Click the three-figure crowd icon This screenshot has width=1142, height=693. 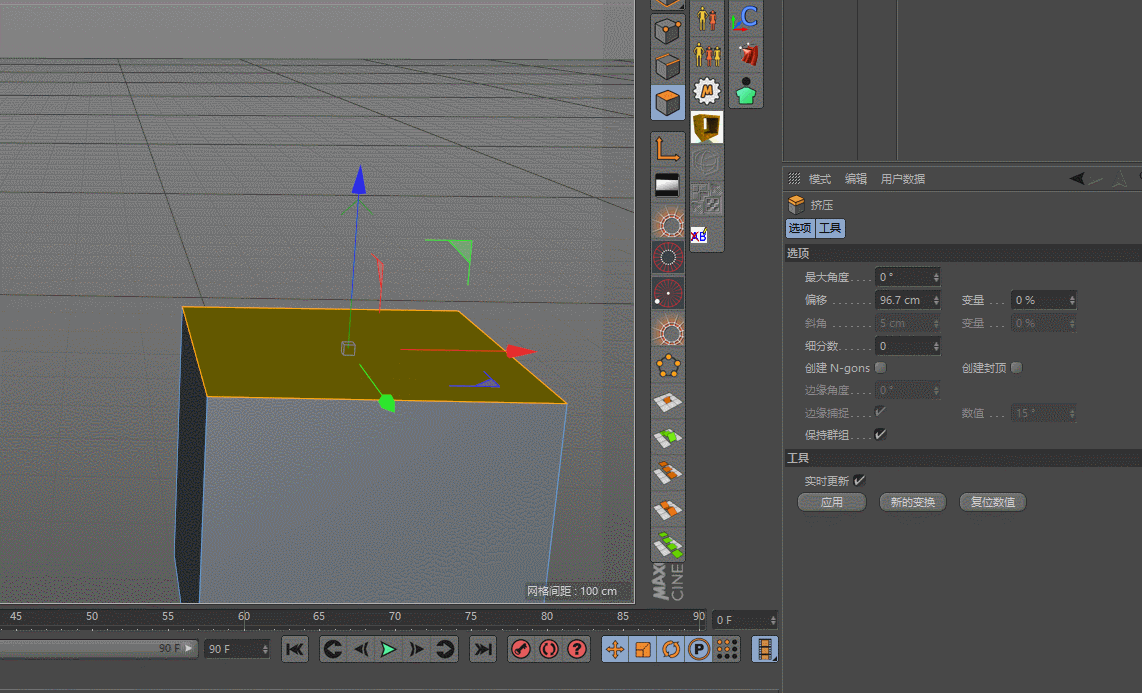click(x=706, y=55)
